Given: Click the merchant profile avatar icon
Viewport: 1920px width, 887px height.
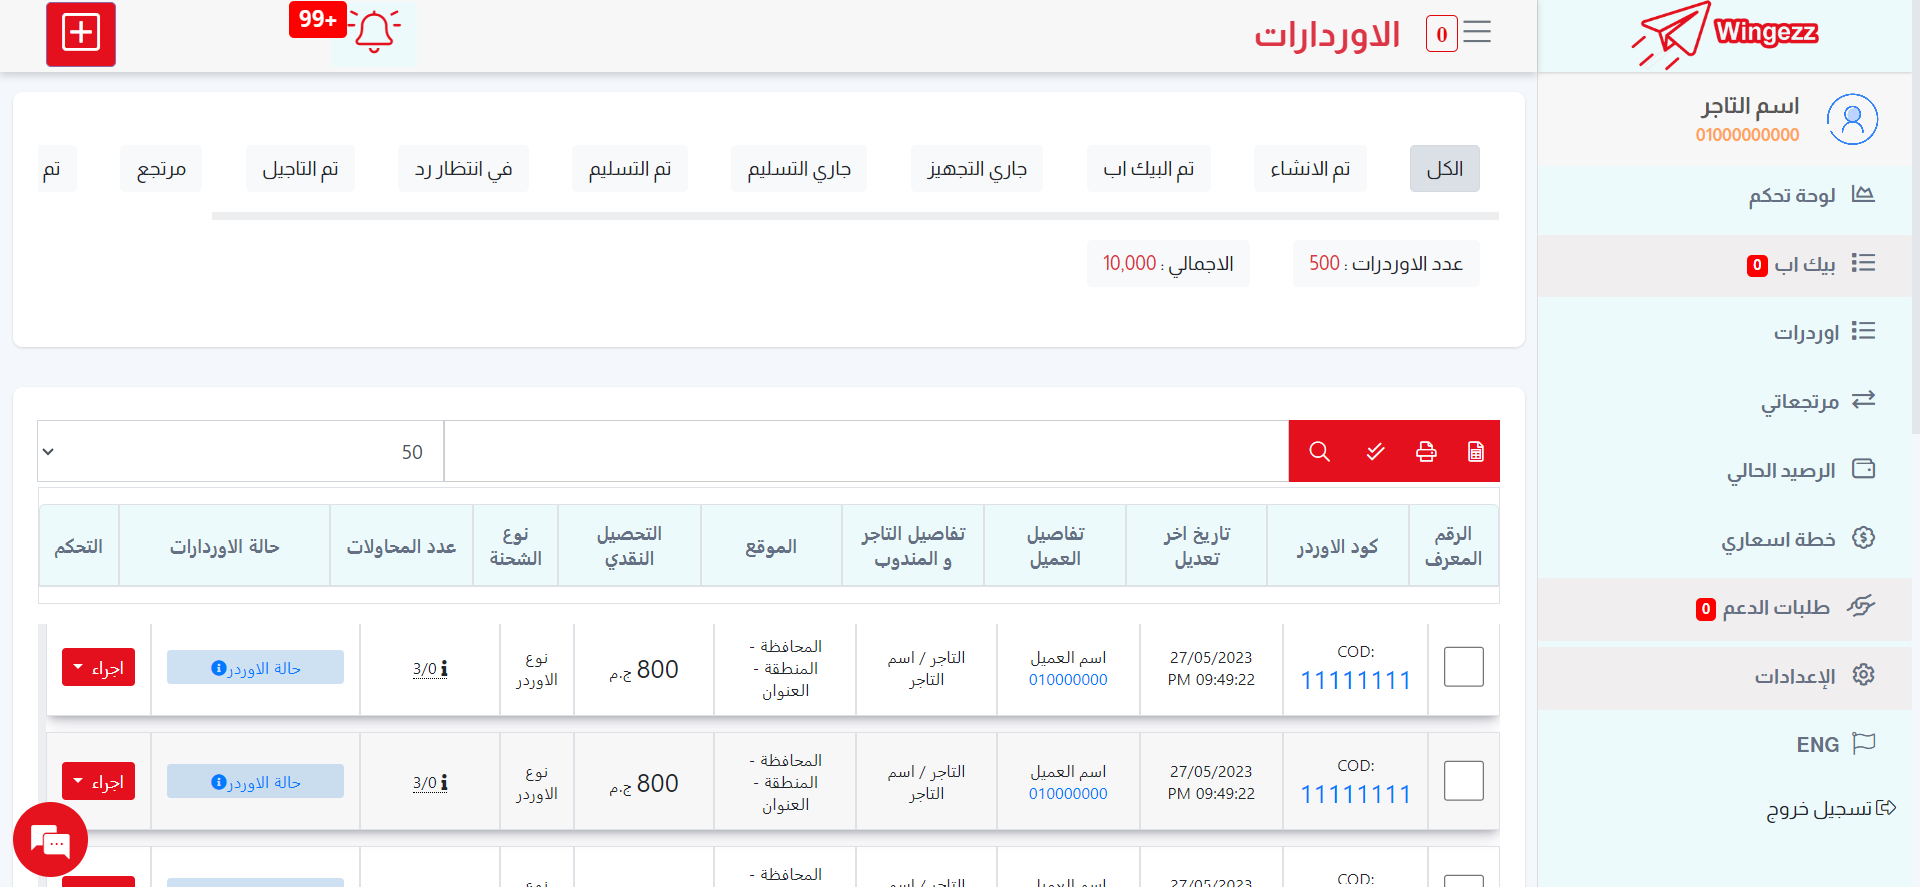Looking at the screenshot, I should pyautogui.click(x=1851, y=119).
